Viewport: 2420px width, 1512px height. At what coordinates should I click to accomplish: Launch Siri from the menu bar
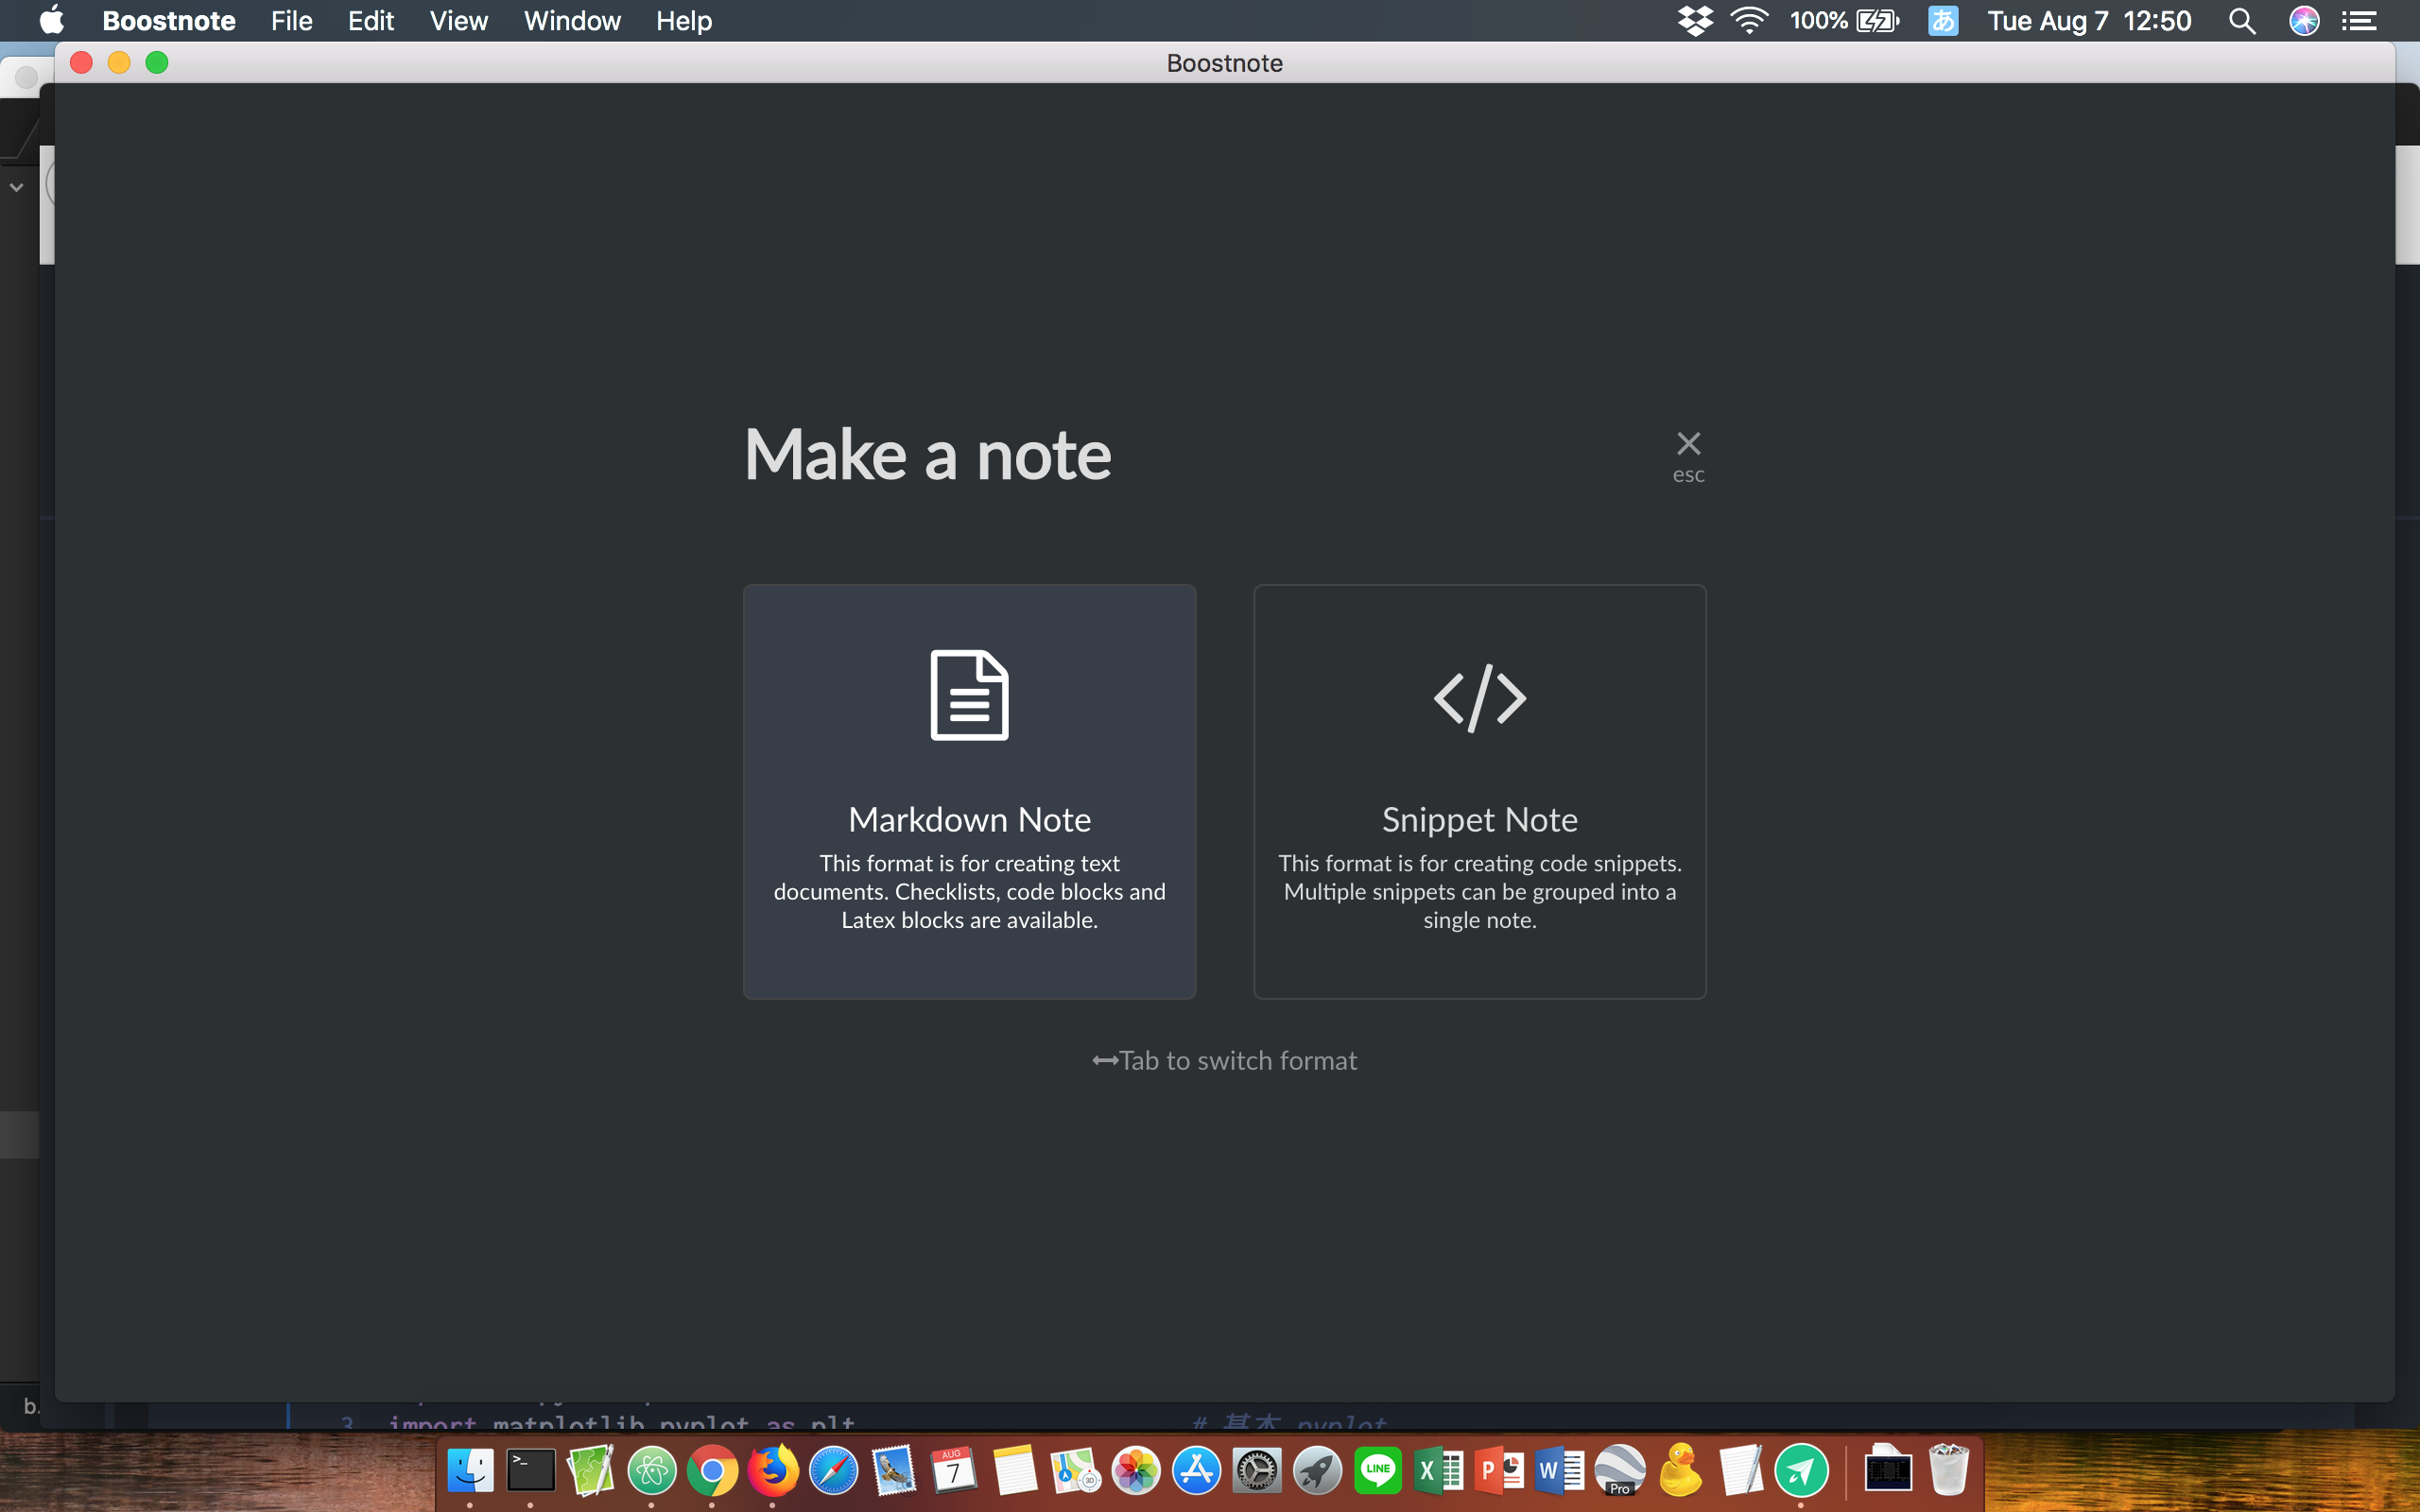(x=2304, y=21)
